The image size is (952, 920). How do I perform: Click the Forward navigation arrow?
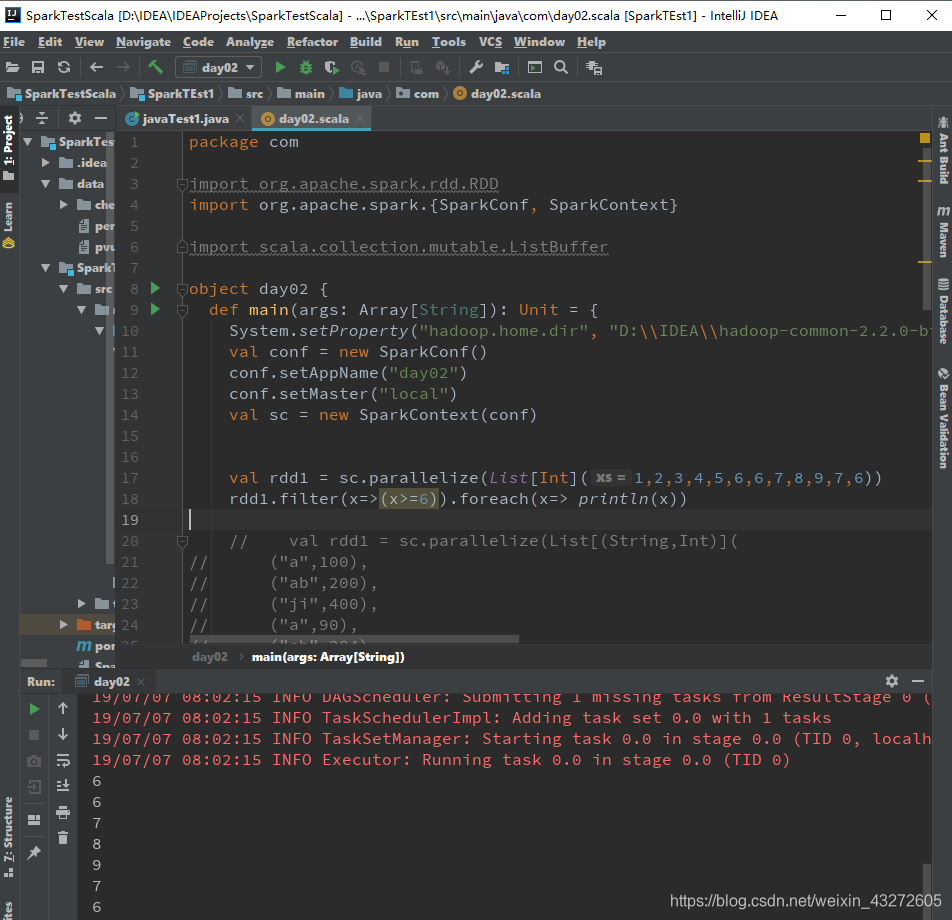pyautogui.click(x=123, y=67)
